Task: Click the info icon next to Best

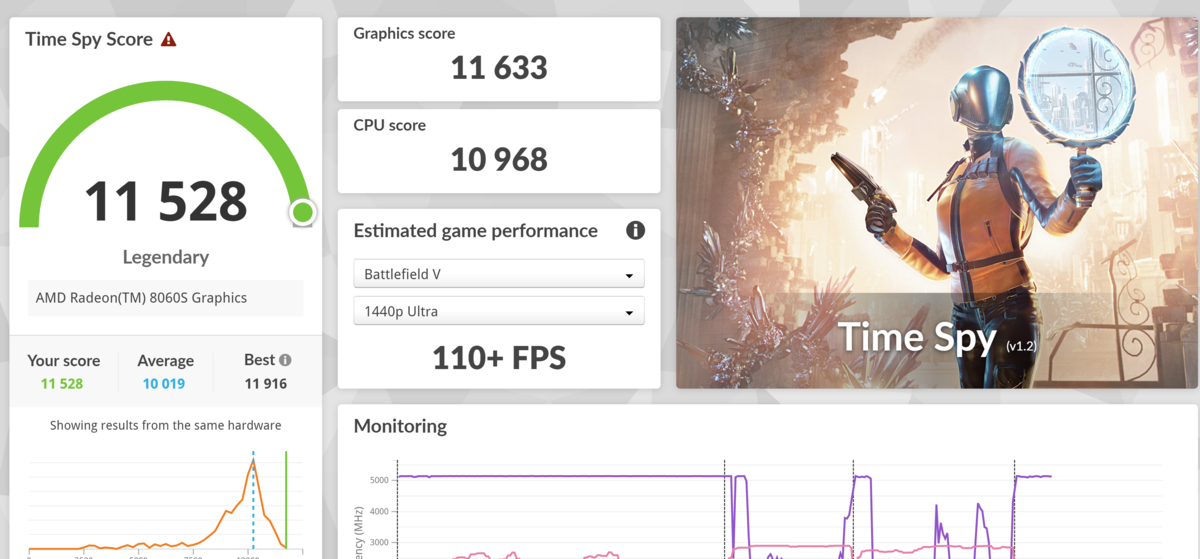Action: (x=285, y=360)
